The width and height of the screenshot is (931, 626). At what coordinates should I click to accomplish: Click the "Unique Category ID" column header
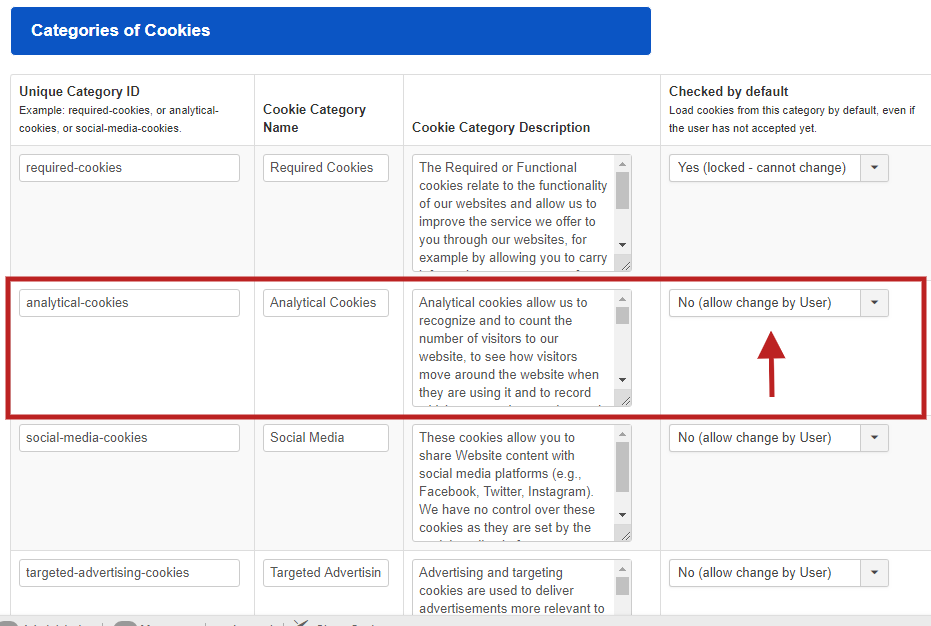80,91
